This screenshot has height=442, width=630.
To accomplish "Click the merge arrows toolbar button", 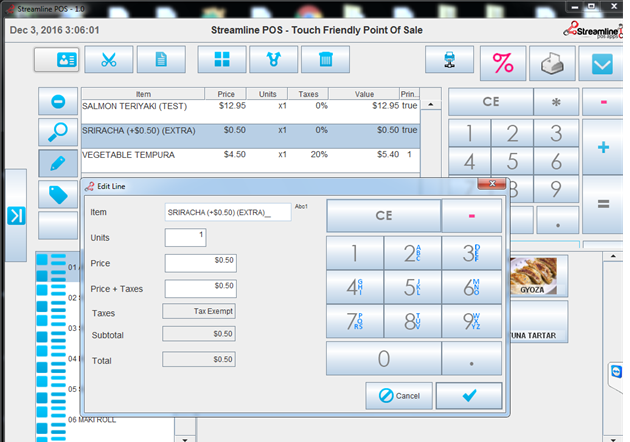I will pos(274,59).
